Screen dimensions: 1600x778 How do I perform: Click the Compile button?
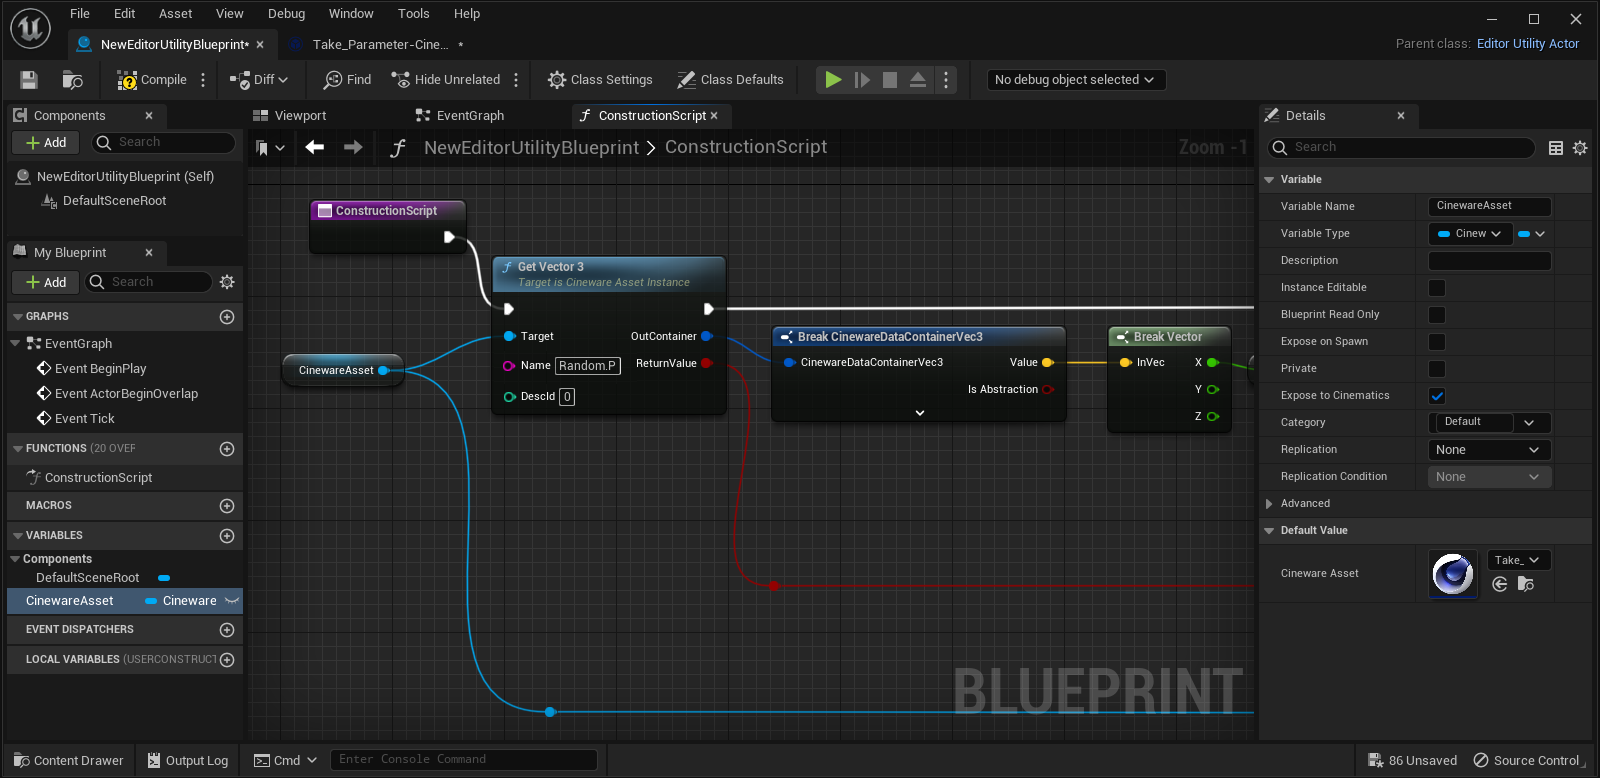152,80
